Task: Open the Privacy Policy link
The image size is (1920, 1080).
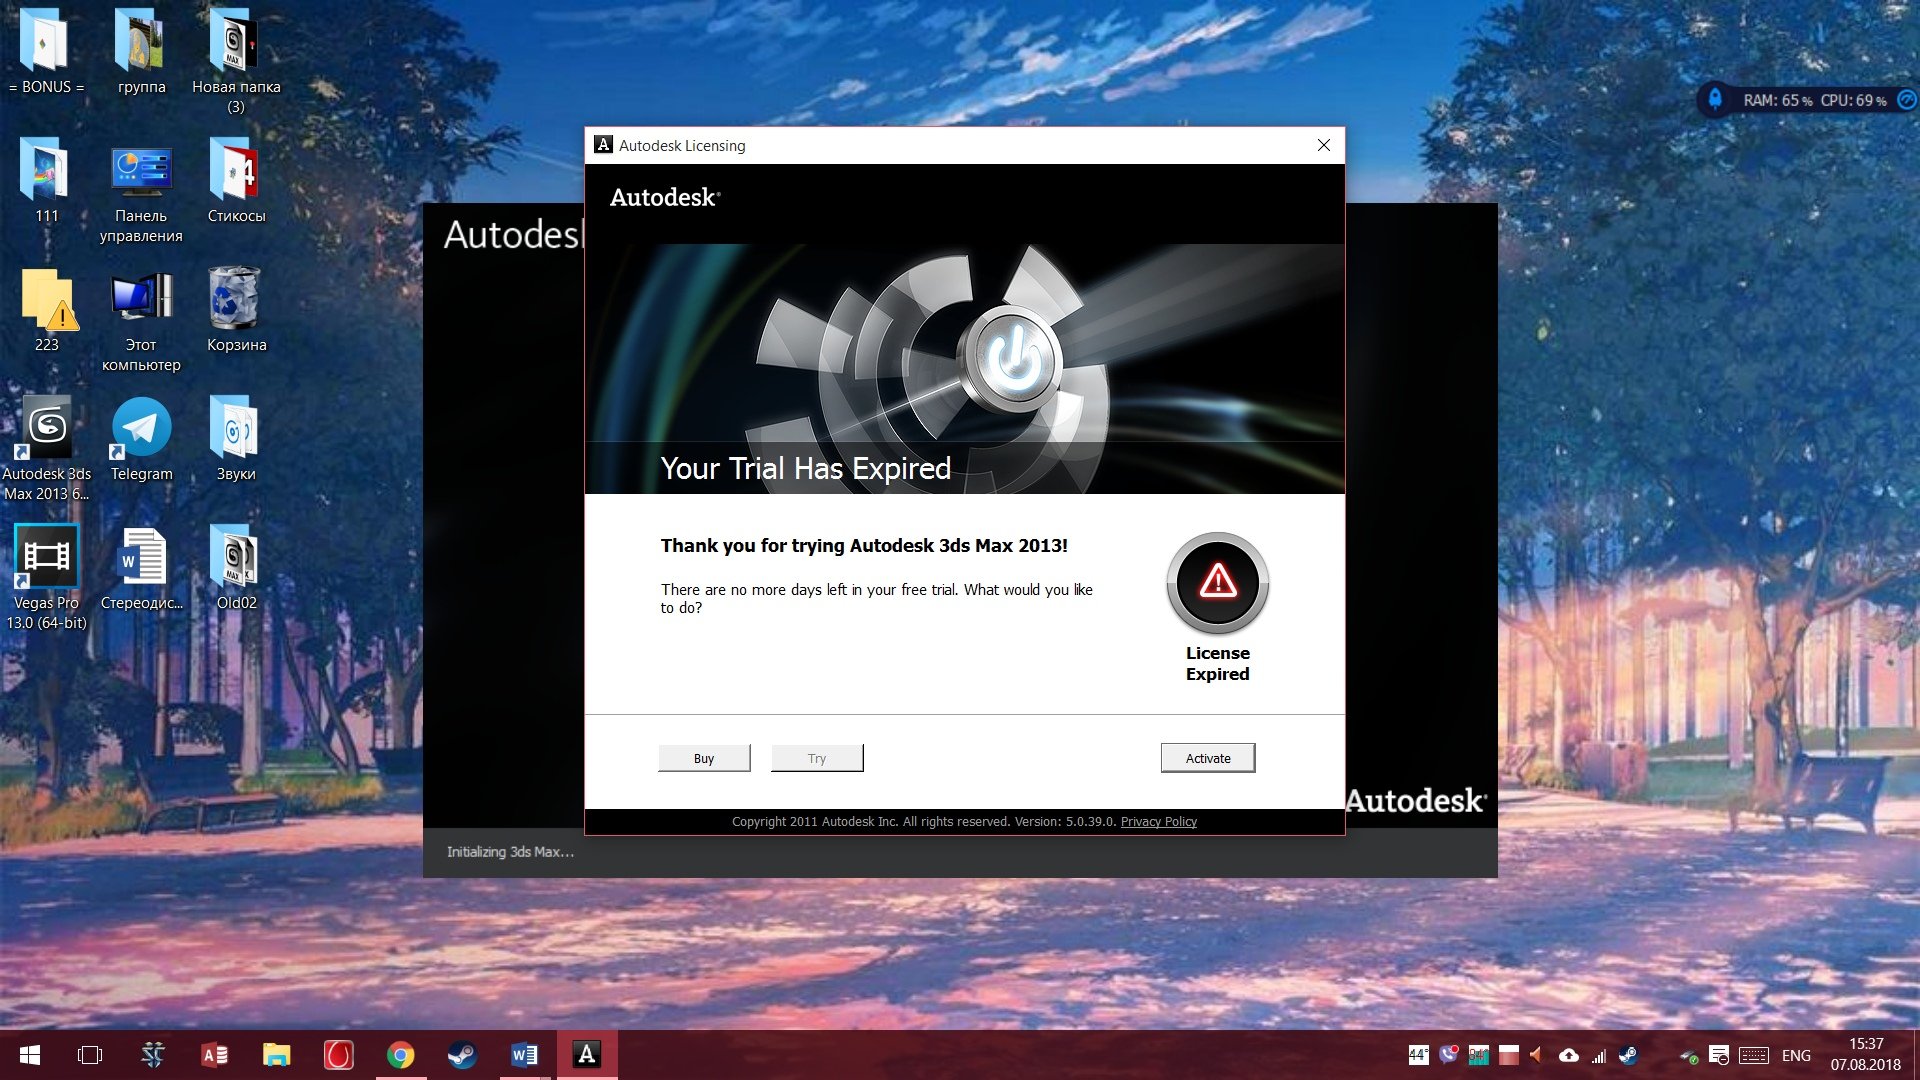Action: pos(1158,821)
